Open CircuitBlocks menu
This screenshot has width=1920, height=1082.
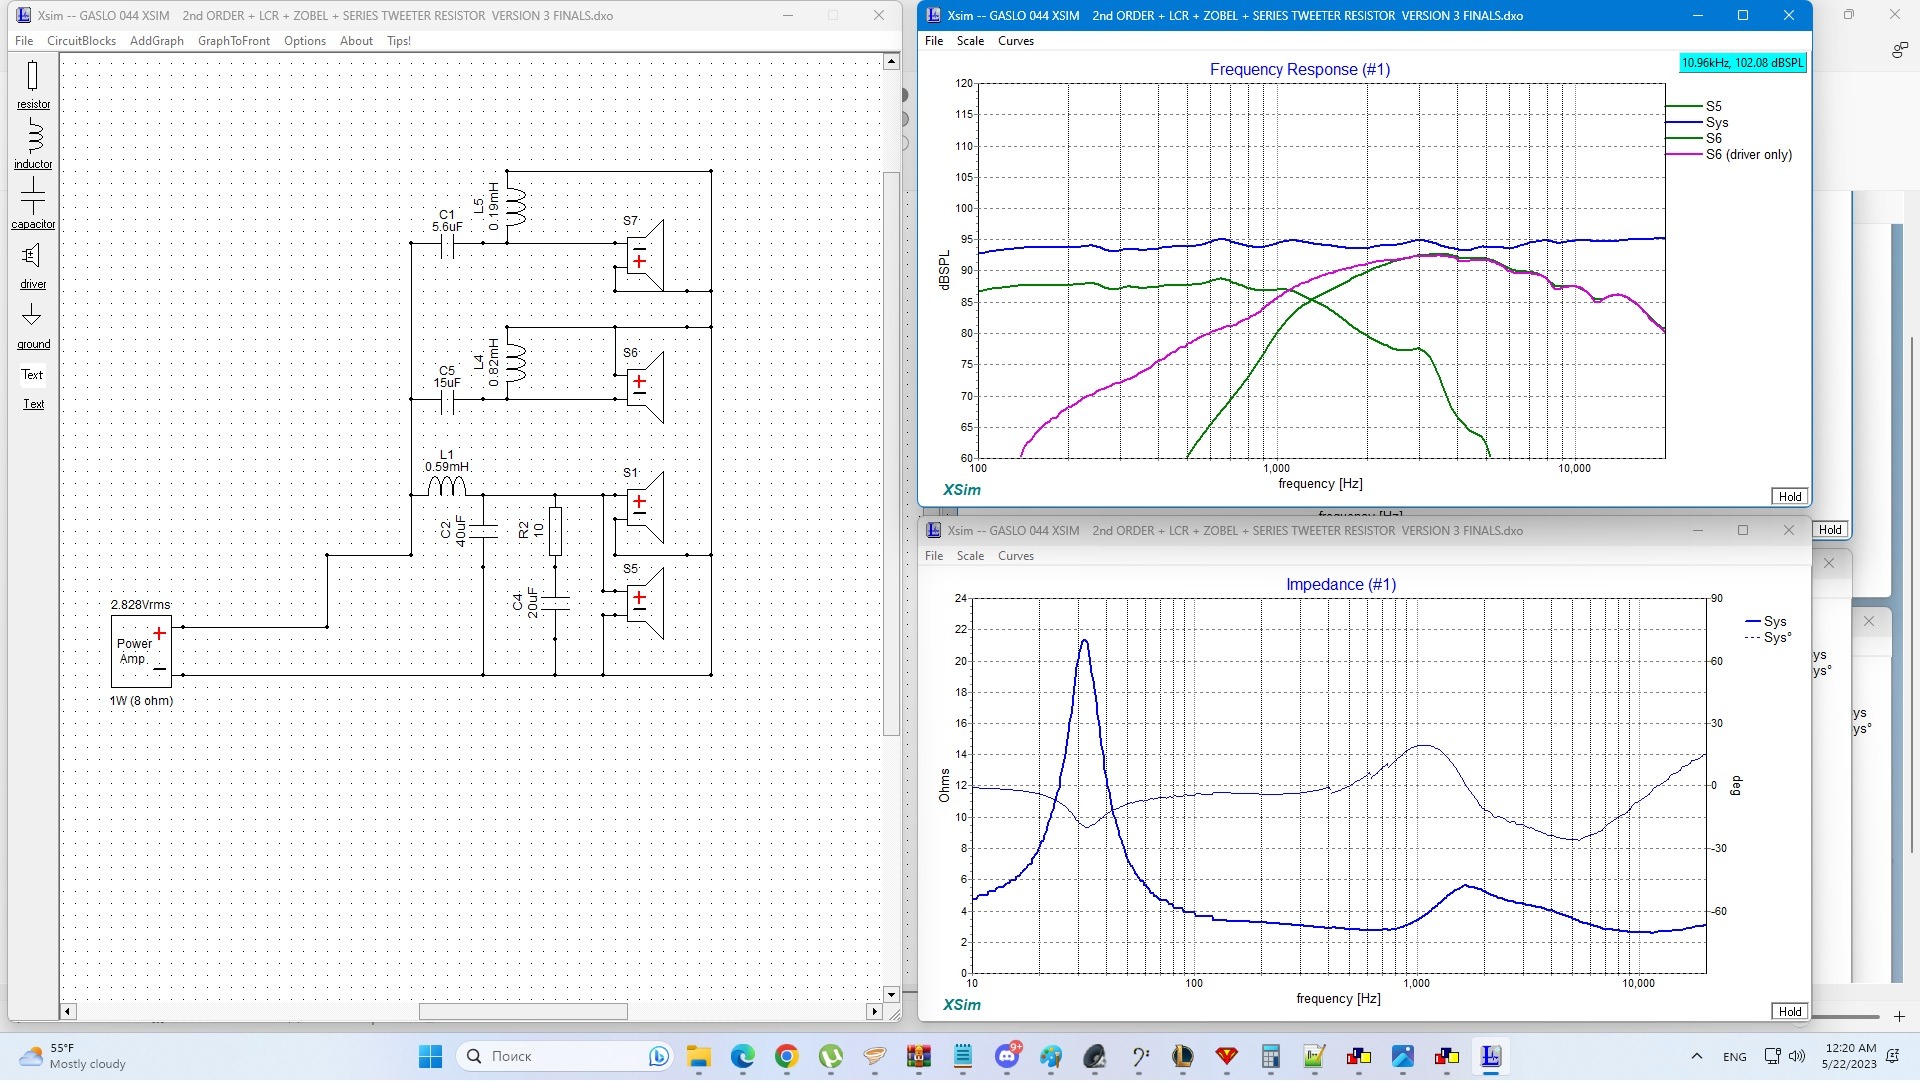pyautogui.click(x=80, y=40)
